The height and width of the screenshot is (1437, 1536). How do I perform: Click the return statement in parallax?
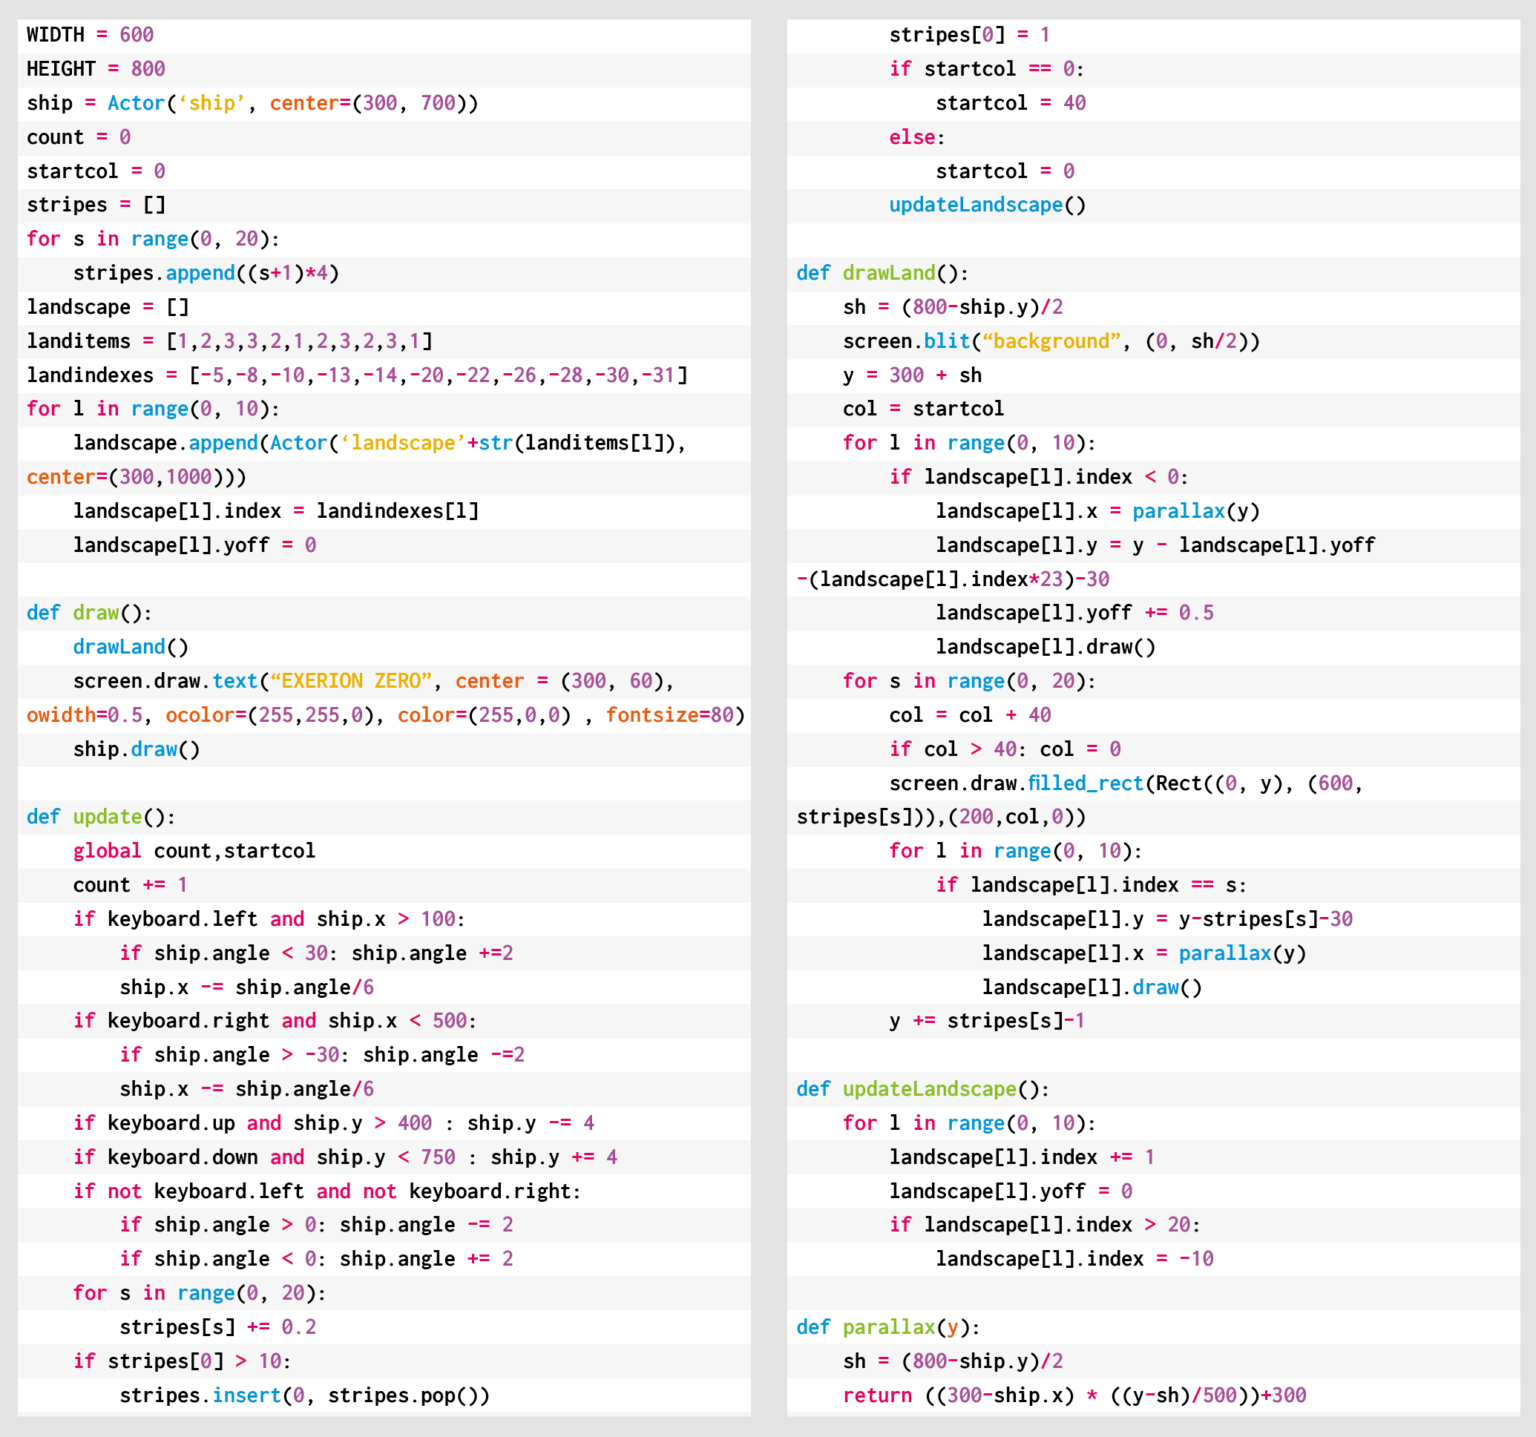pos(1074,1395)
